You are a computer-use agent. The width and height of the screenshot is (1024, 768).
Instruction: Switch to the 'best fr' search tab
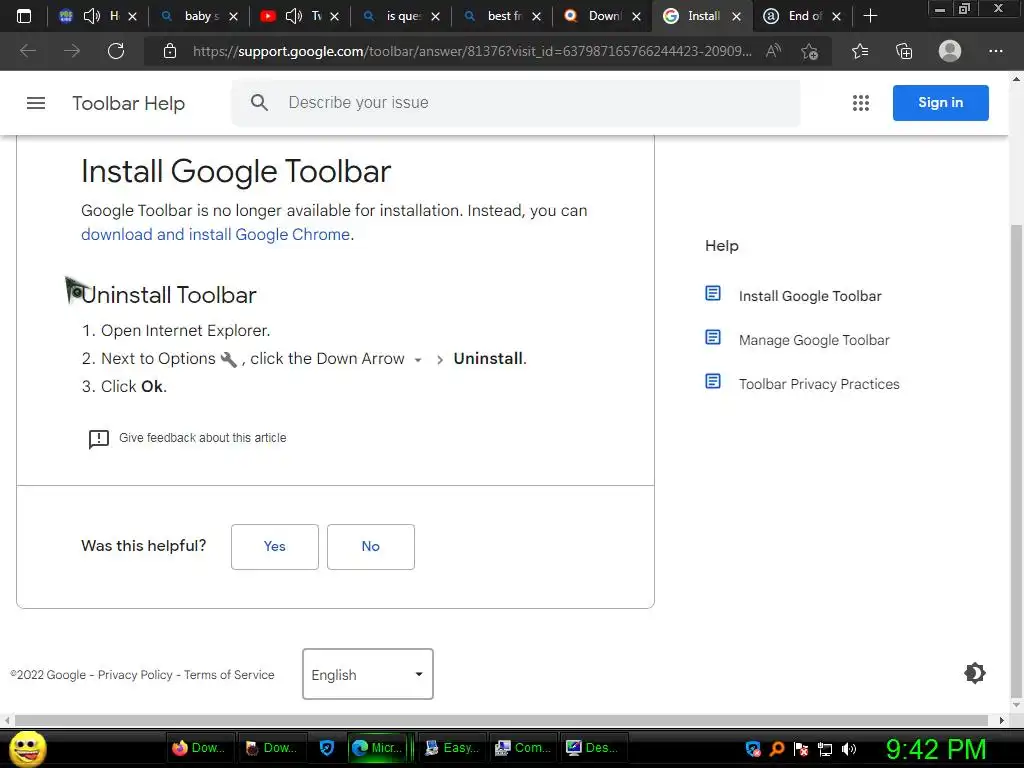(502, 16)
